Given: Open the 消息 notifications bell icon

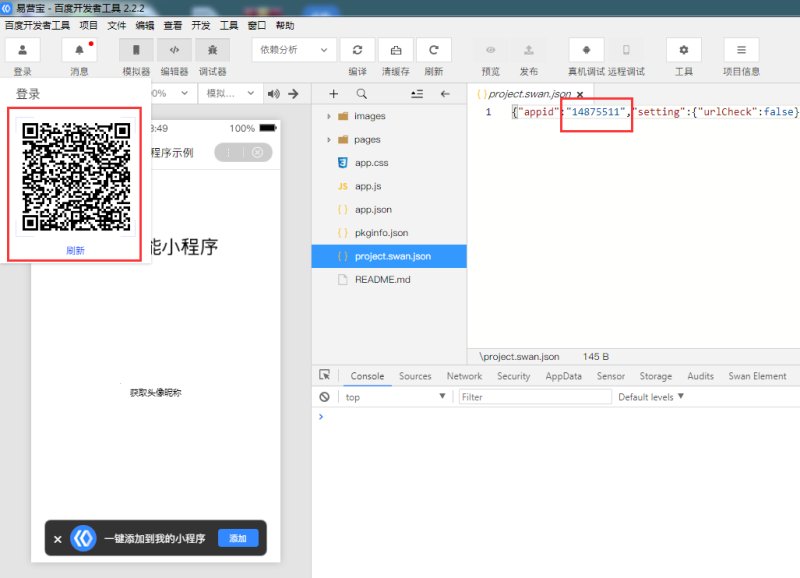Looking at the screenshot, I should [x=79, y=50].
